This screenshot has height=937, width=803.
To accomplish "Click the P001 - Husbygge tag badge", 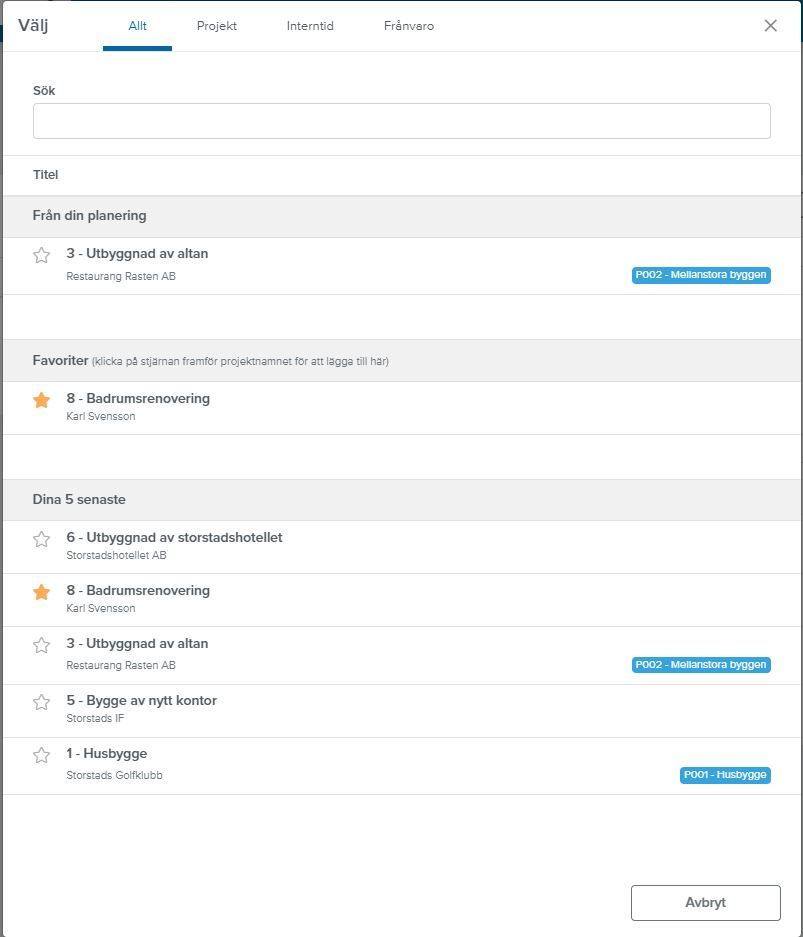I will [725, 775].
